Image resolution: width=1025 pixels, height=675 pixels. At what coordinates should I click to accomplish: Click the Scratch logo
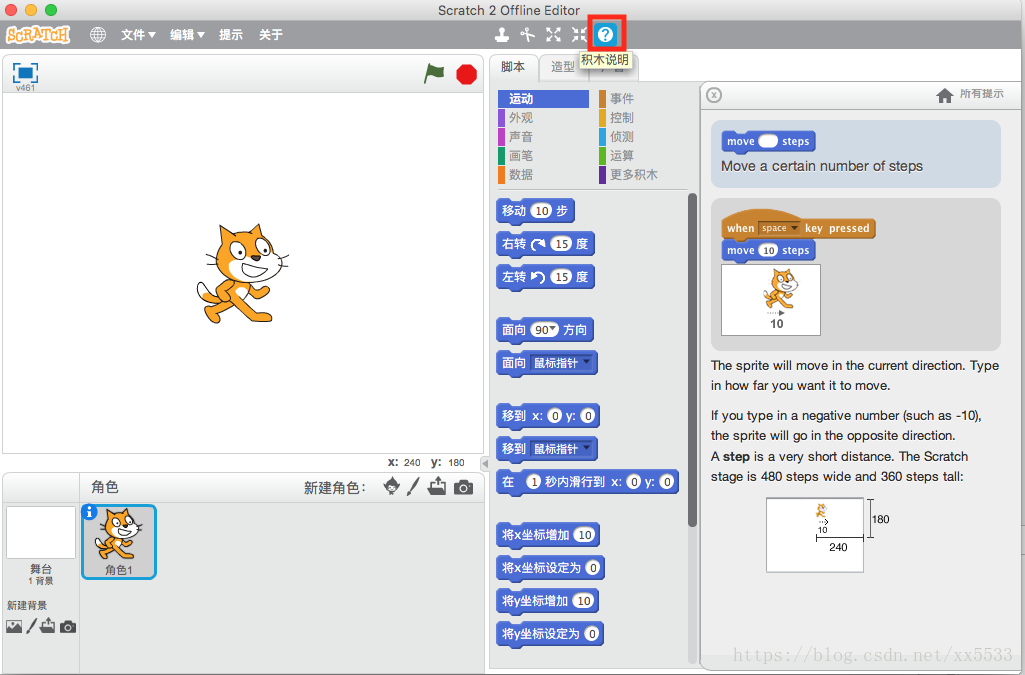[x=38, y=35]
